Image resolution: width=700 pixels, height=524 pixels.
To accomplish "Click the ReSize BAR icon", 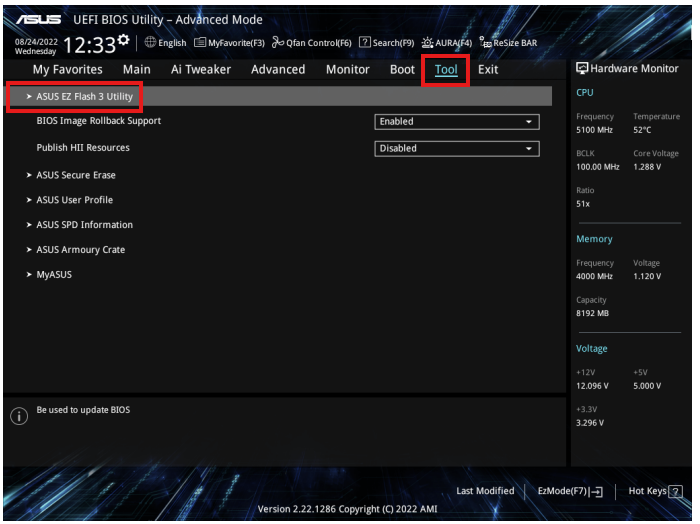I will [x=485, y=42].
